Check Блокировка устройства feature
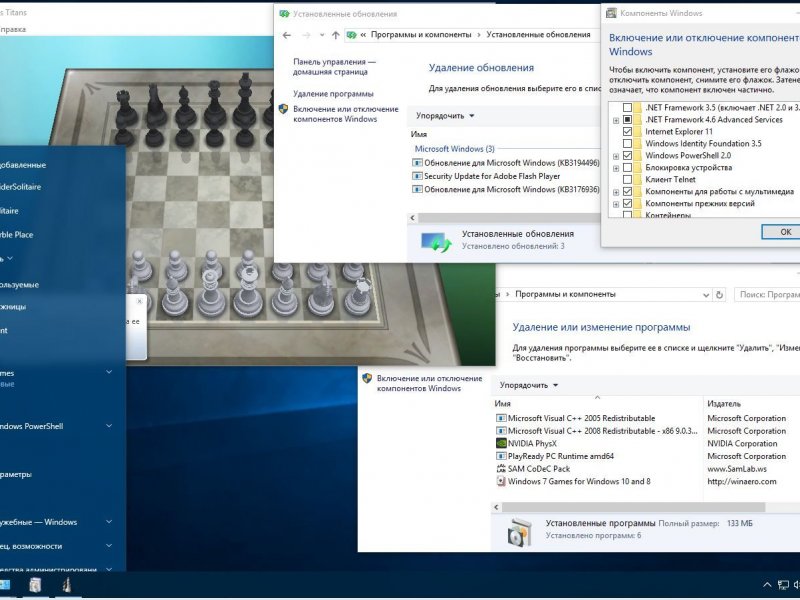The width and height of the screenshot is (800, 600). (628, 167)
